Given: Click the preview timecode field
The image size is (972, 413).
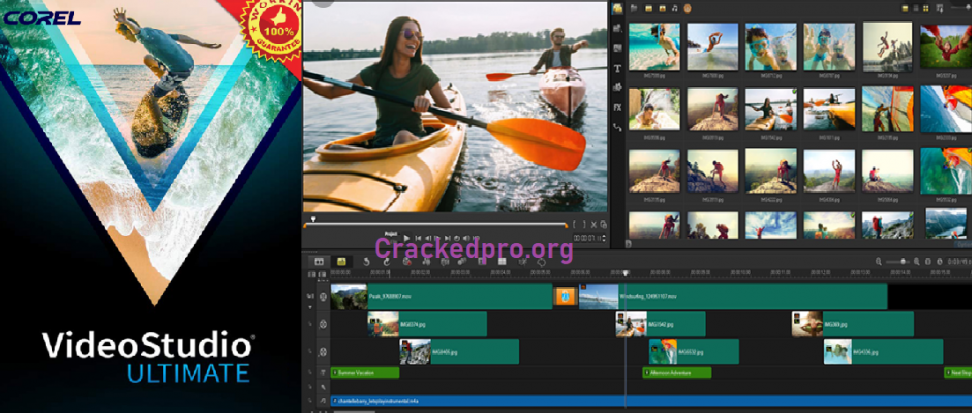Looking at the screenshot, I should point(589,238).
